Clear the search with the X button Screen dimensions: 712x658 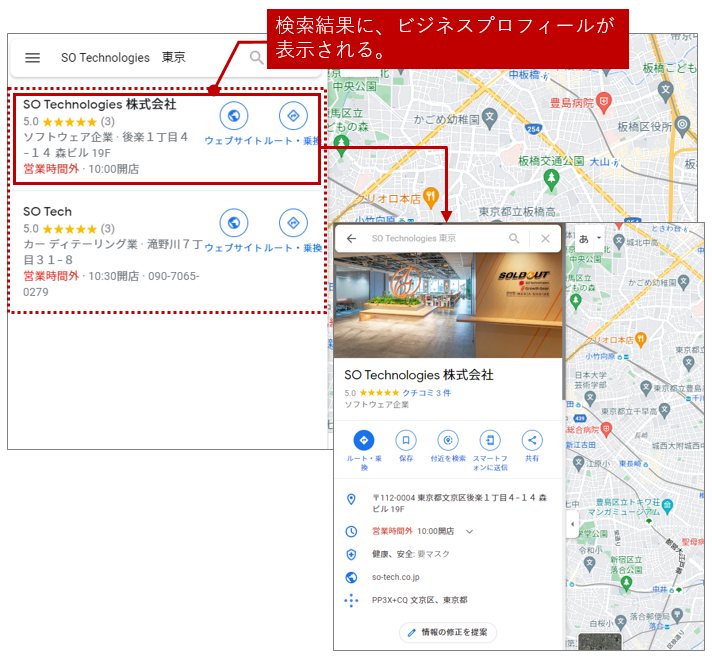coord(545,239)
